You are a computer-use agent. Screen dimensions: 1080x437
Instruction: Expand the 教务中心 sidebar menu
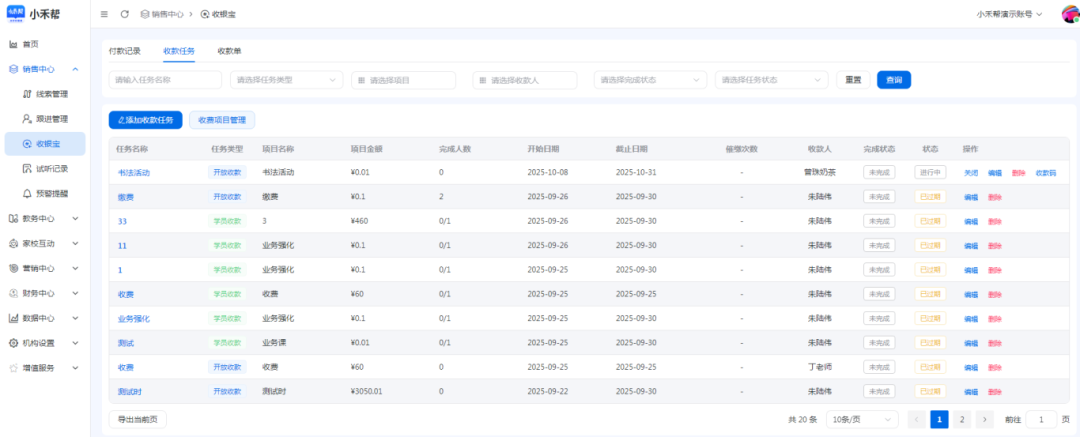click(x=45, y=218)
